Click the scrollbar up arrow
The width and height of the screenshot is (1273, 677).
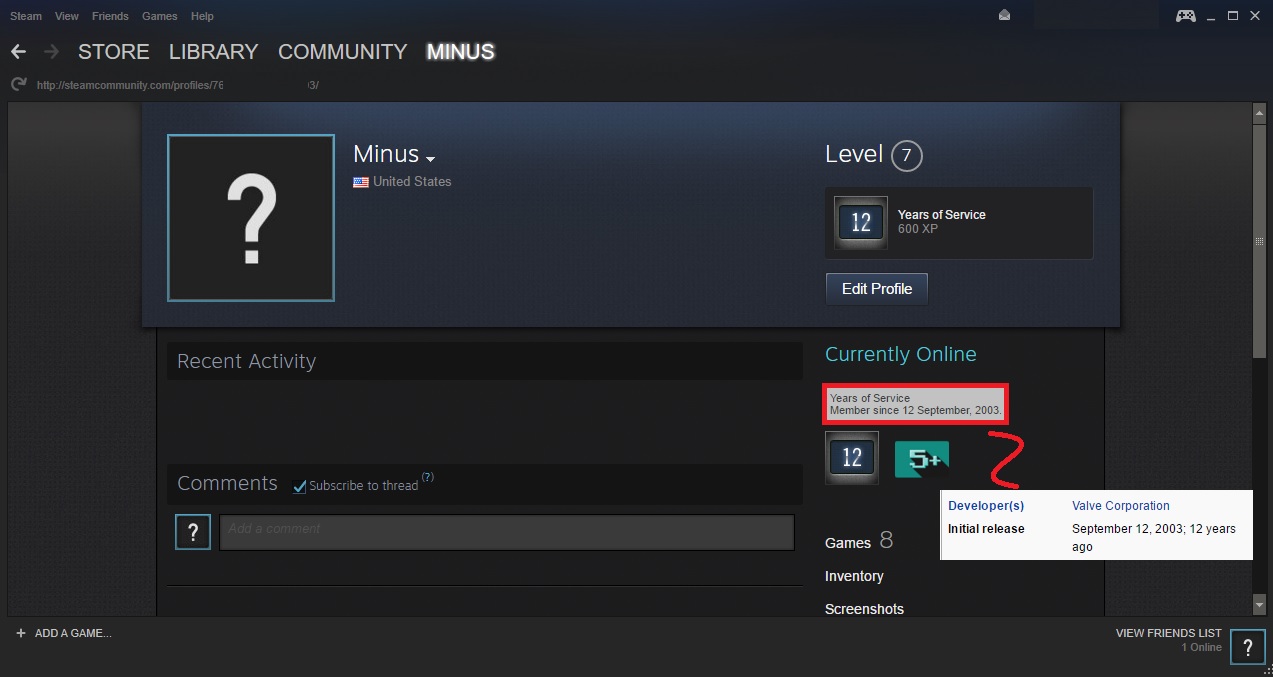coord(1260,114)
